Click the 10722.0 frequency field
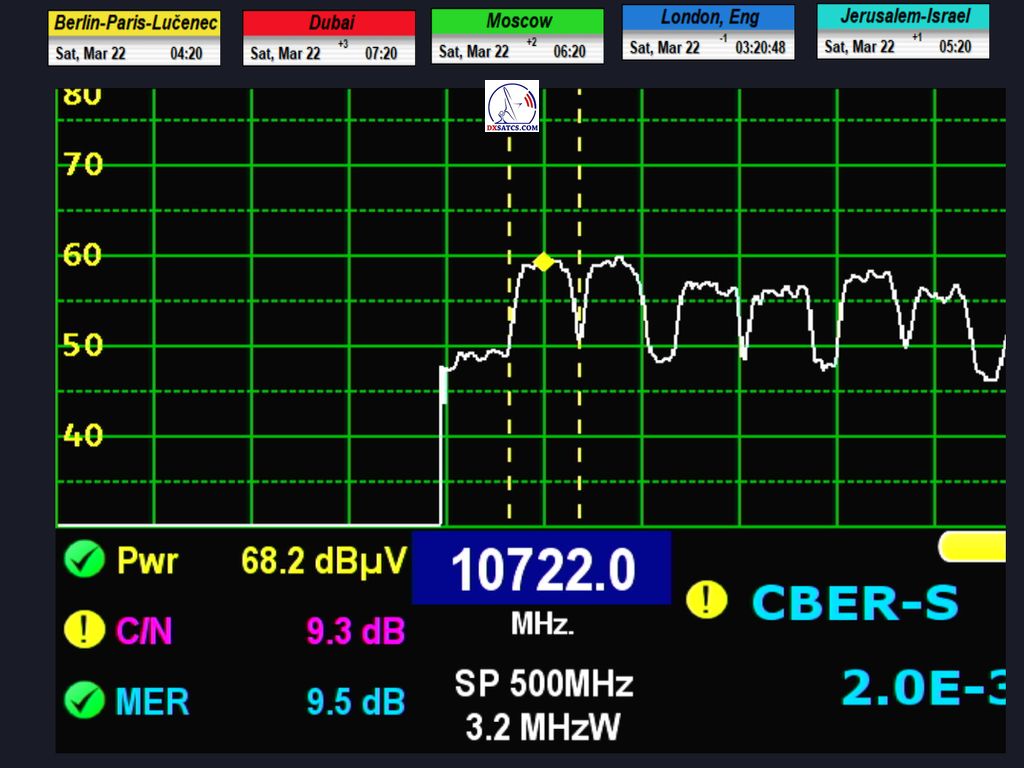 click(541, 569)
